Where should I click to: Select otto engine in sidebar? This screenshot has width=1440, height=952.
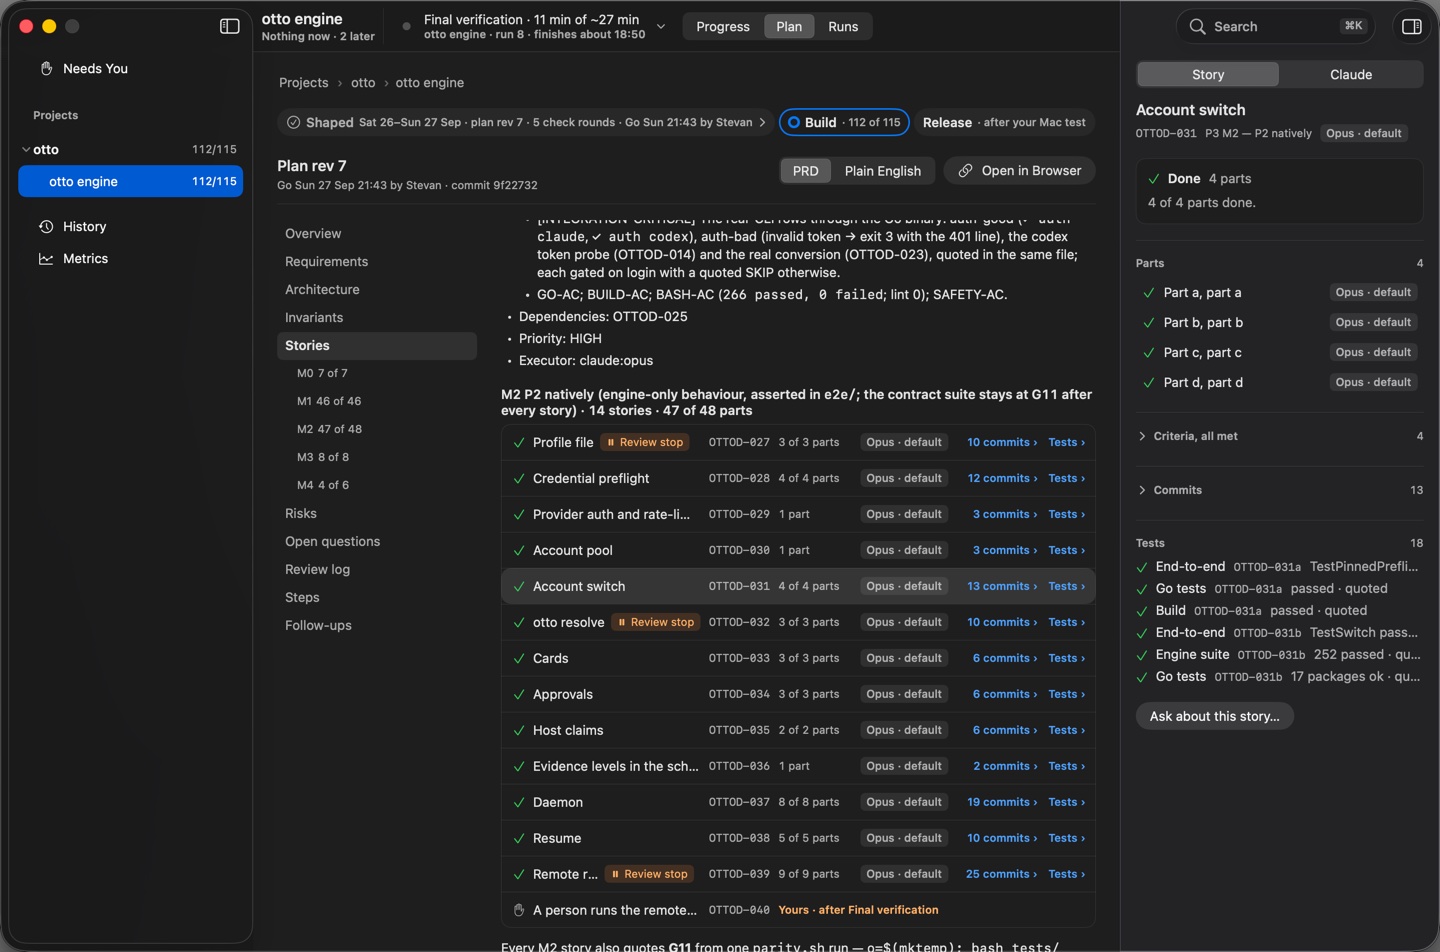(131, 182)
